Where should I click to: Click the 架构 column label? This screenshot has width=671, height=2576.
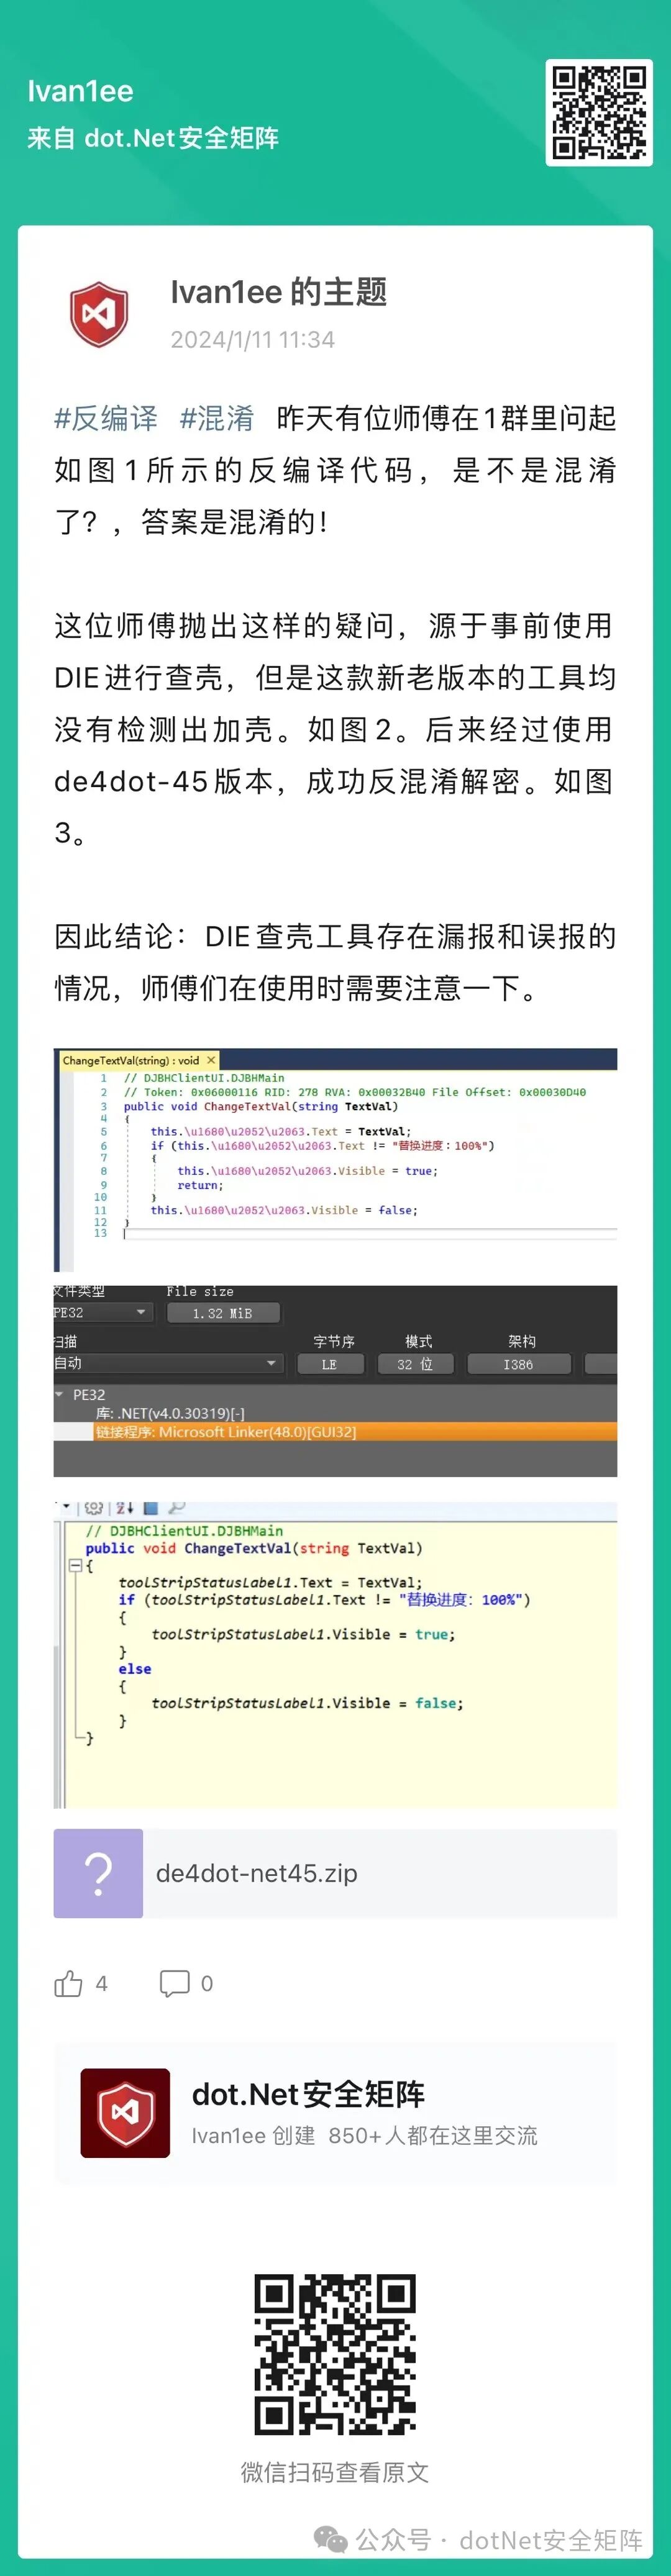(522, 1342)
